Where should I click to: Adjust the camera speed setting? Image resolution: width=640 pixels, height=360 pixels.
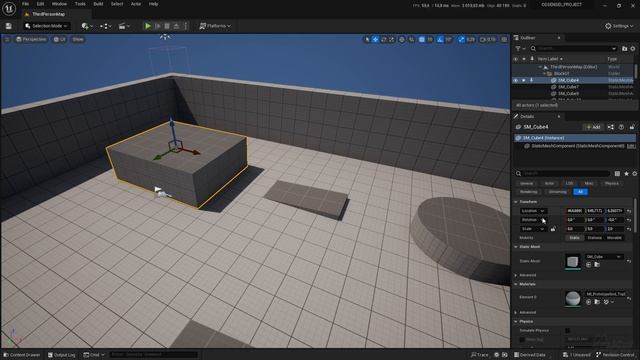point(488,39)
